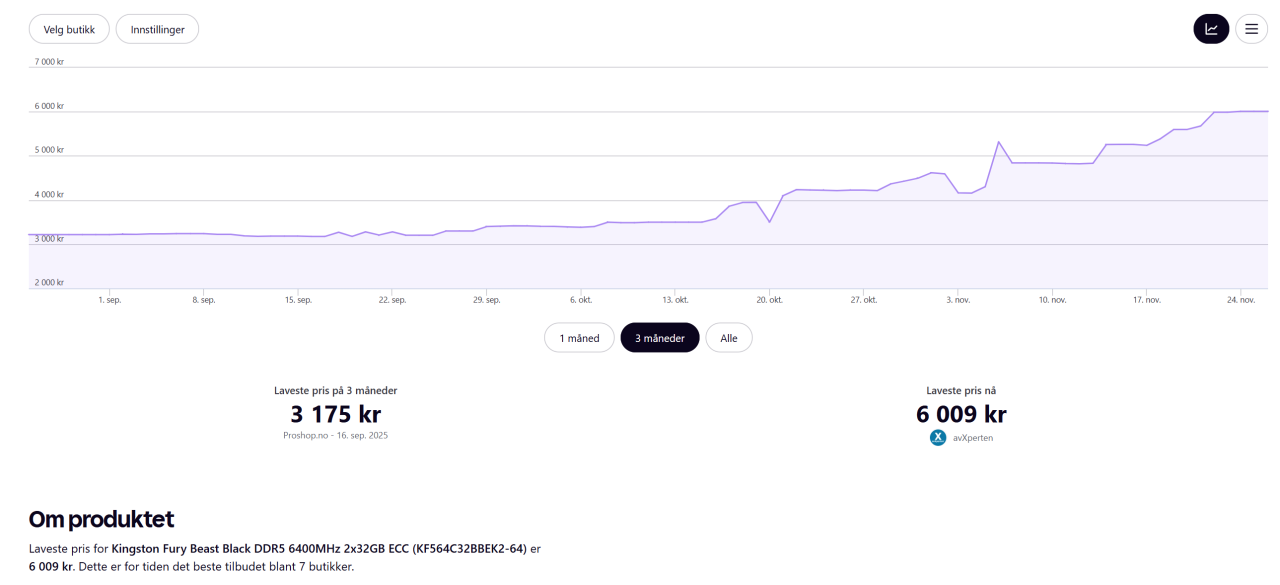Click Proshop.no 16. sep. 2025 text
This screenshot has width=1280, height=585.
pyautogui.click(x=335, y=436)
